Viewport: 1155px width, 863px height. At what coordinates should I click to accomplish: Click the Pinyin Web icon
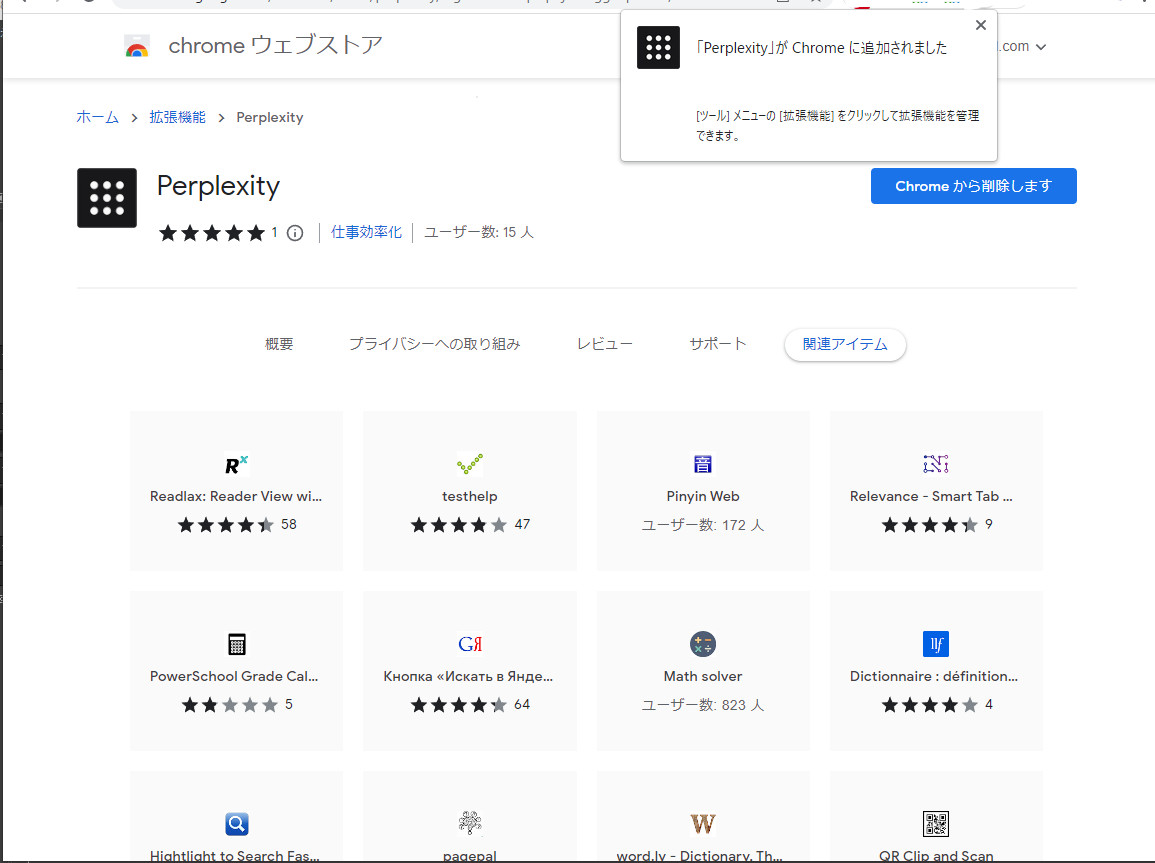703,464
